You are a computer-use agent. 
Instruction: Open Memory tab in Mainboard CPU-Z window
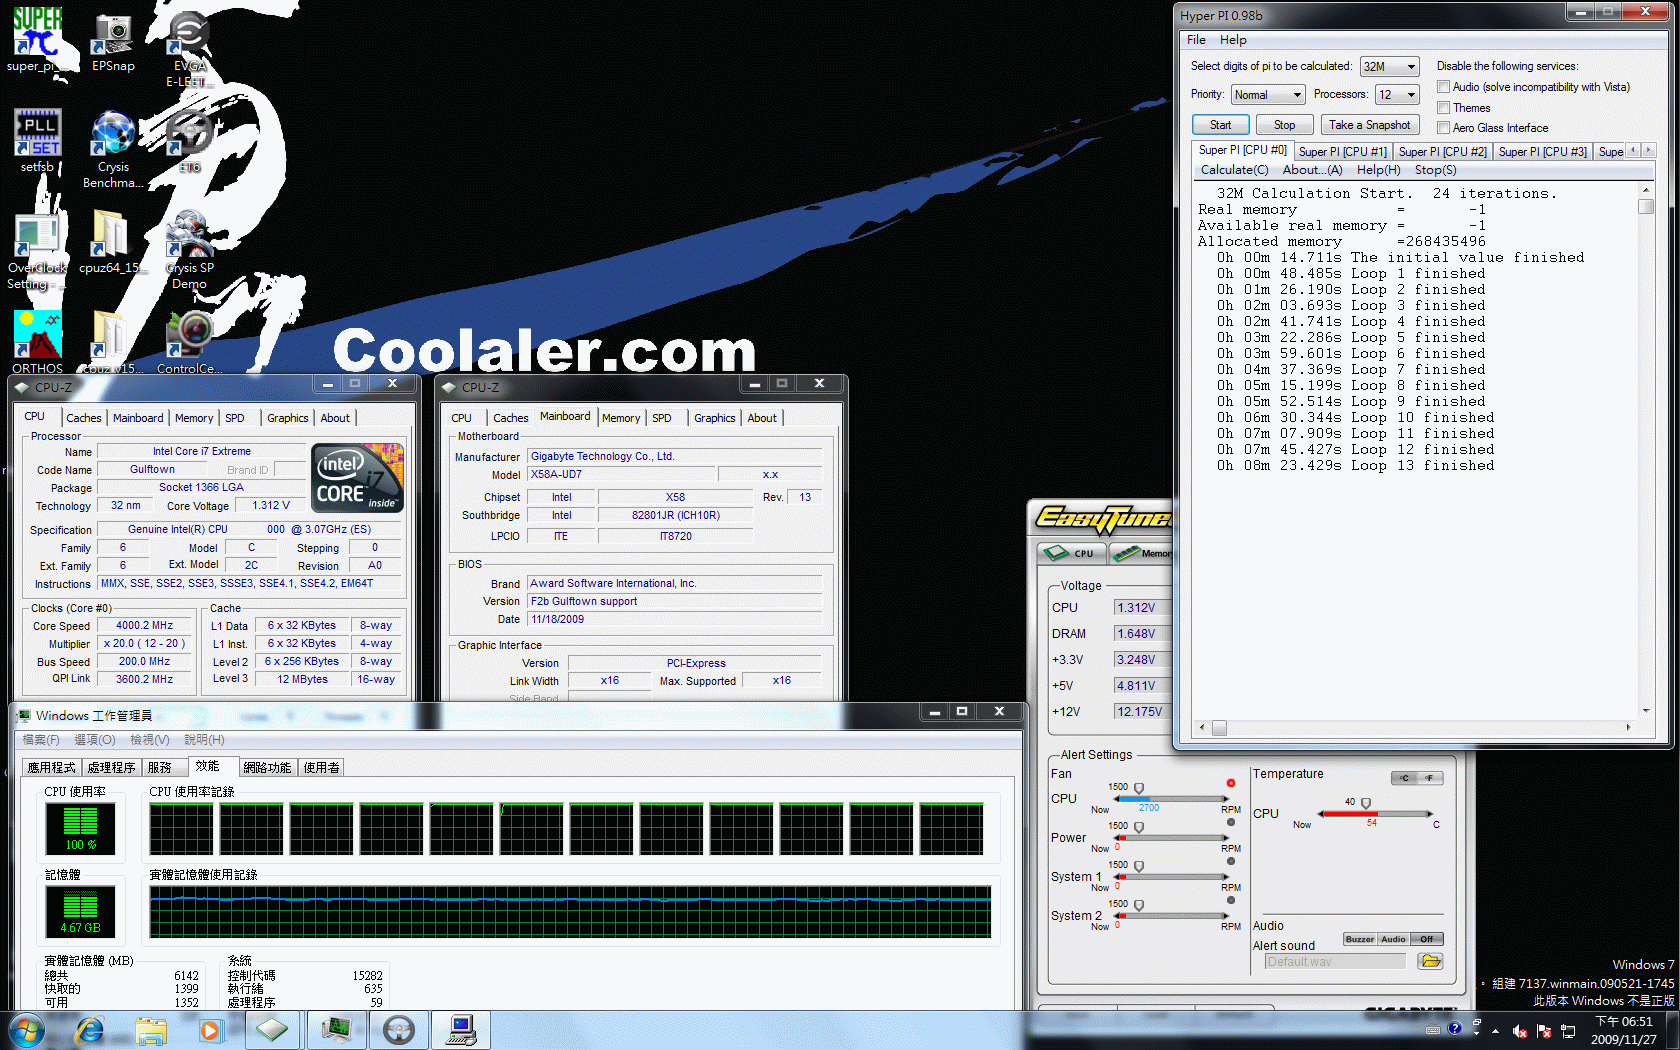point(621,418)
